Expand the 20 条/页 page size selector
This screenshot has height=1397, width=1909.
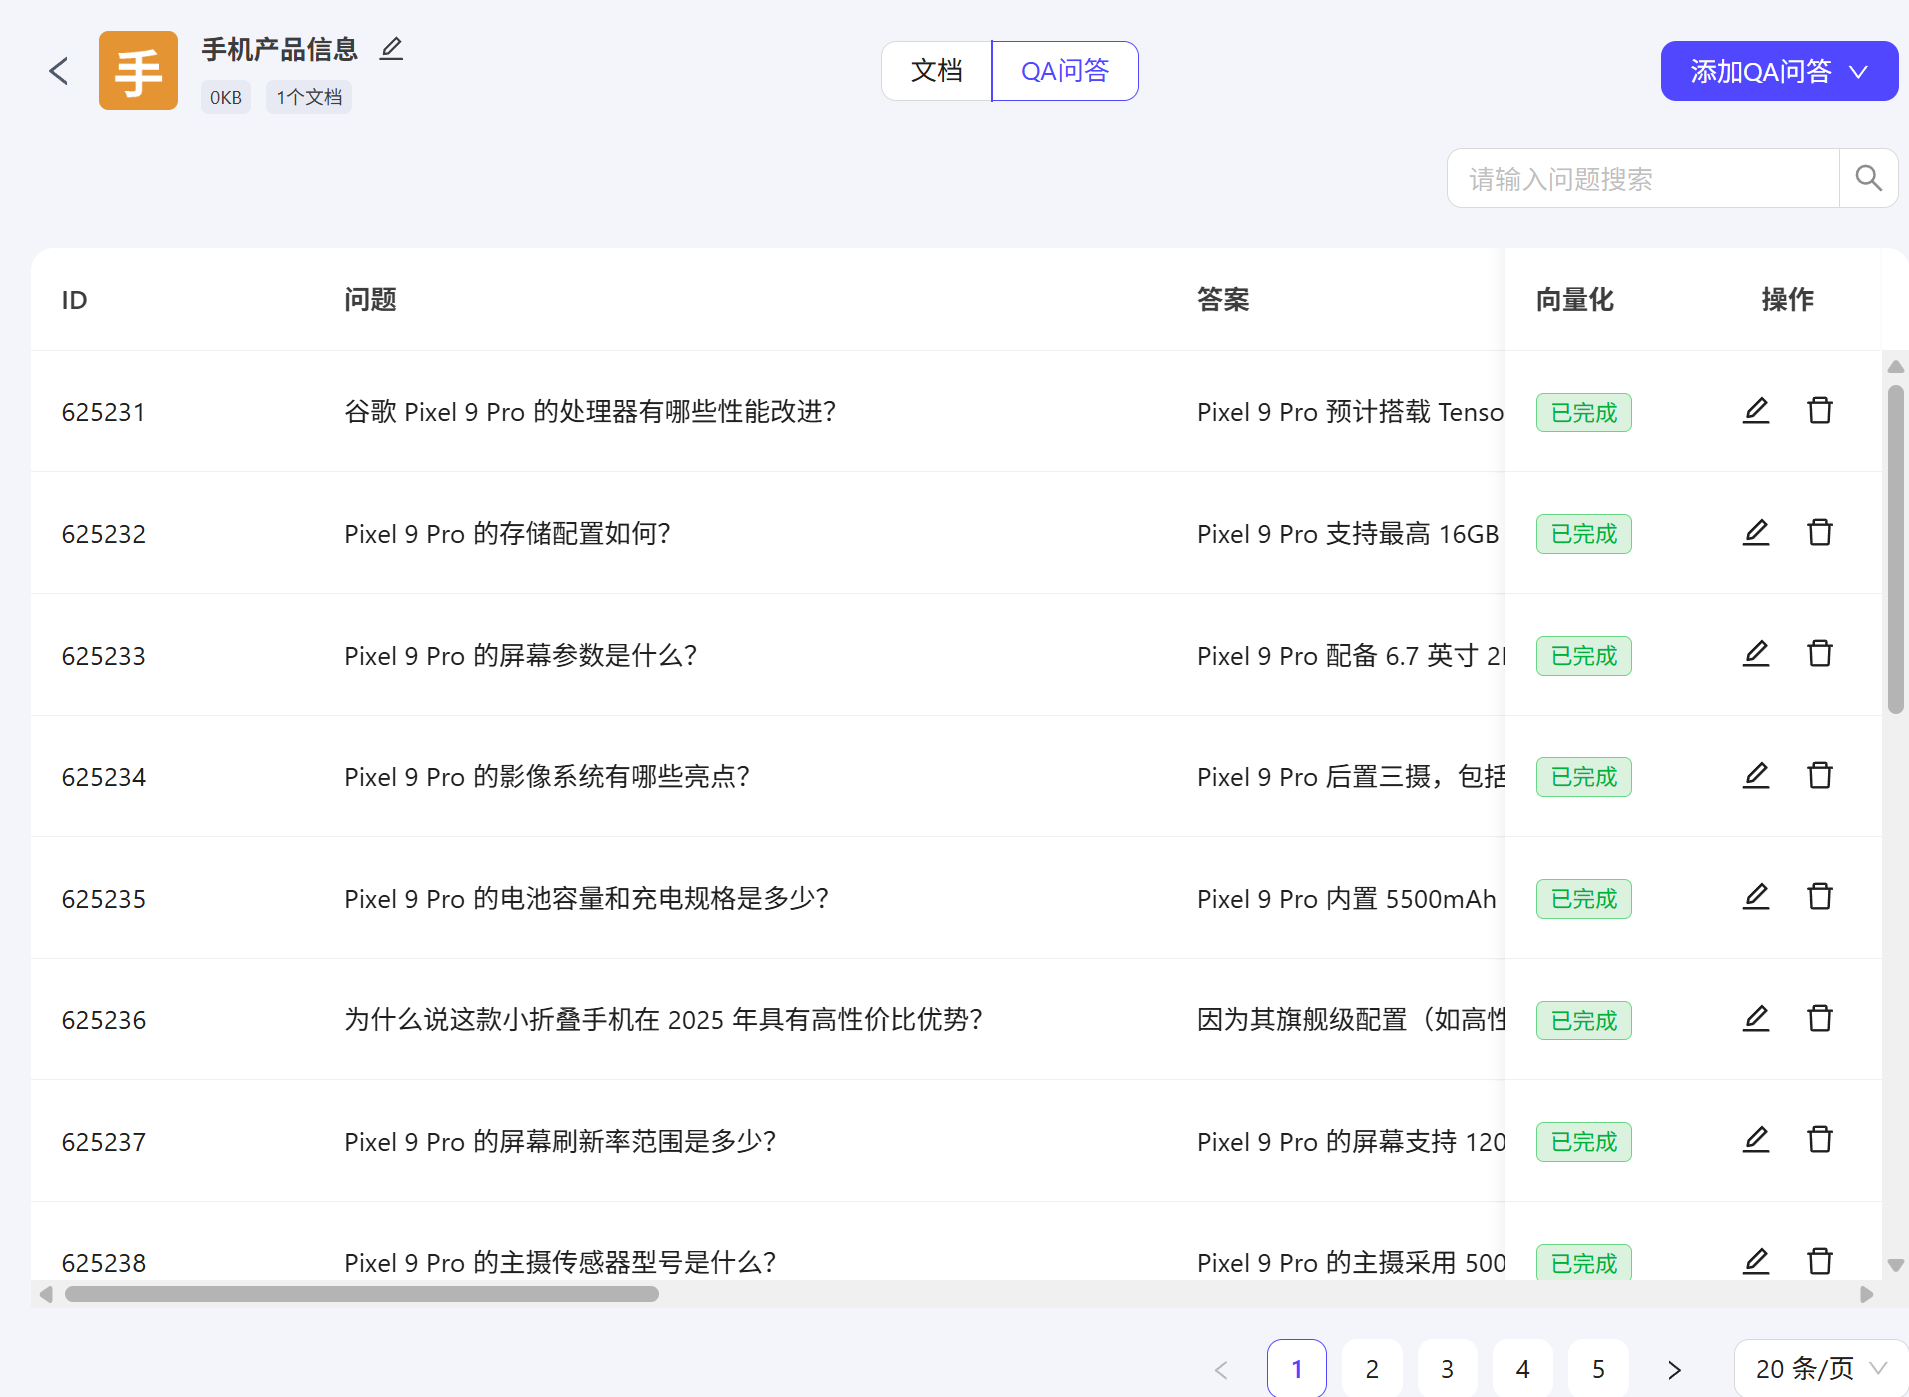(x=1820, y=1368)
